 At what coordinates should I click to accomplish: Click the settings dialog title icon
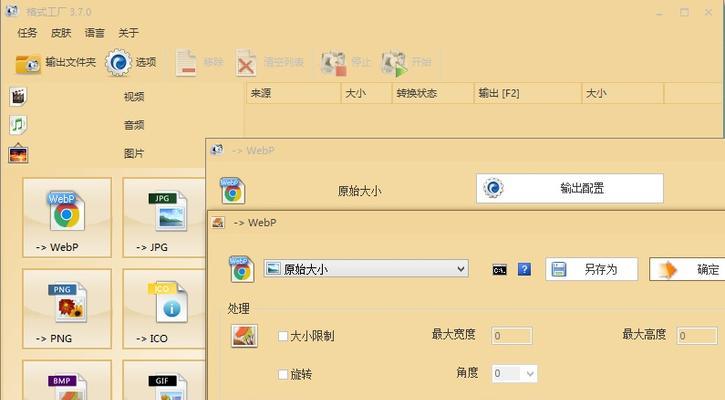tap(218, 223)
